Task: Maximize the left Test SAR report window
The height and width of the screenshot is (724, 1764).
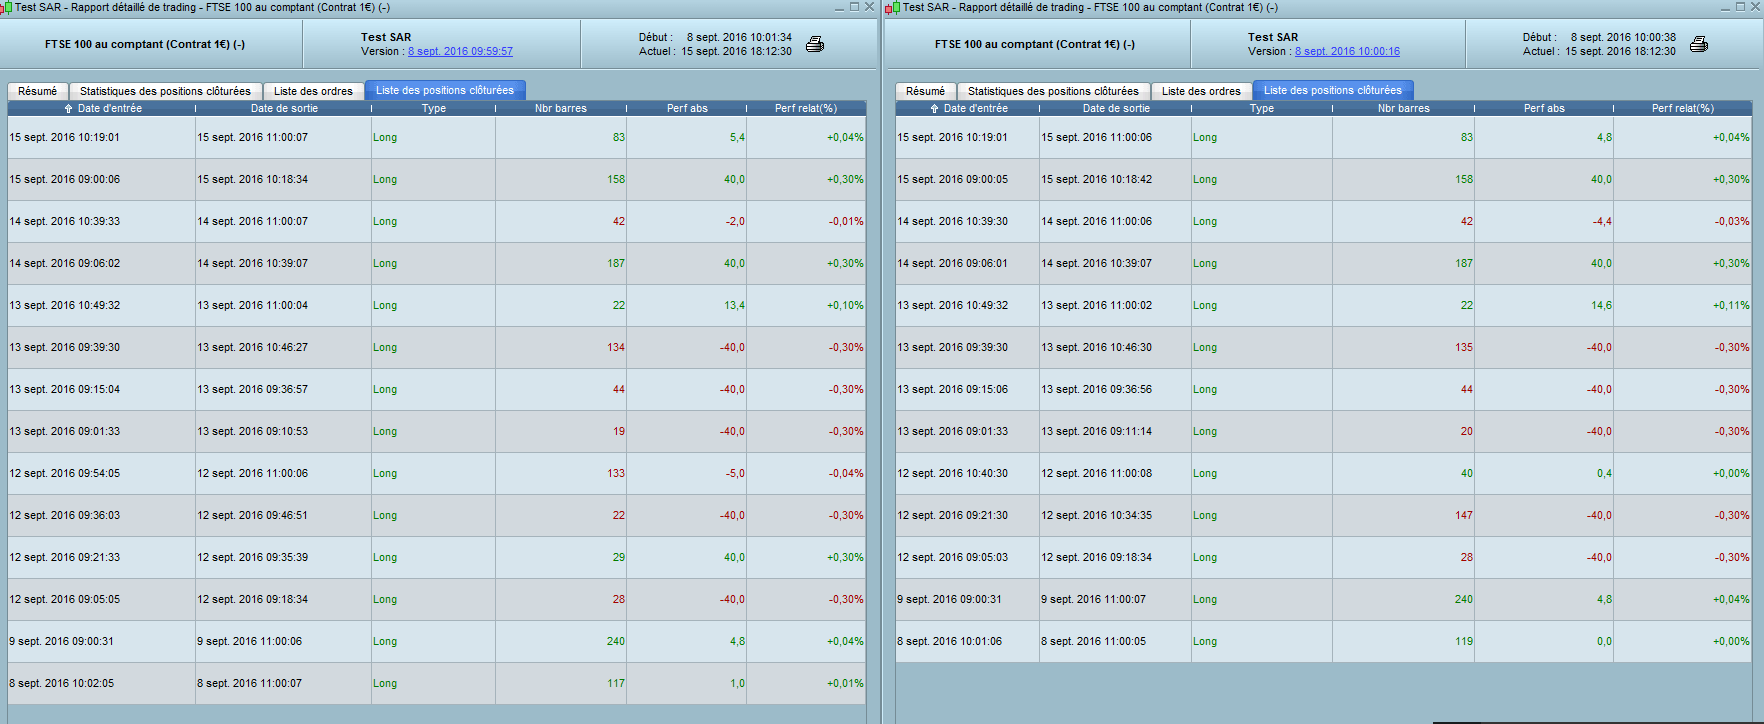Action: tap(855, 7)
